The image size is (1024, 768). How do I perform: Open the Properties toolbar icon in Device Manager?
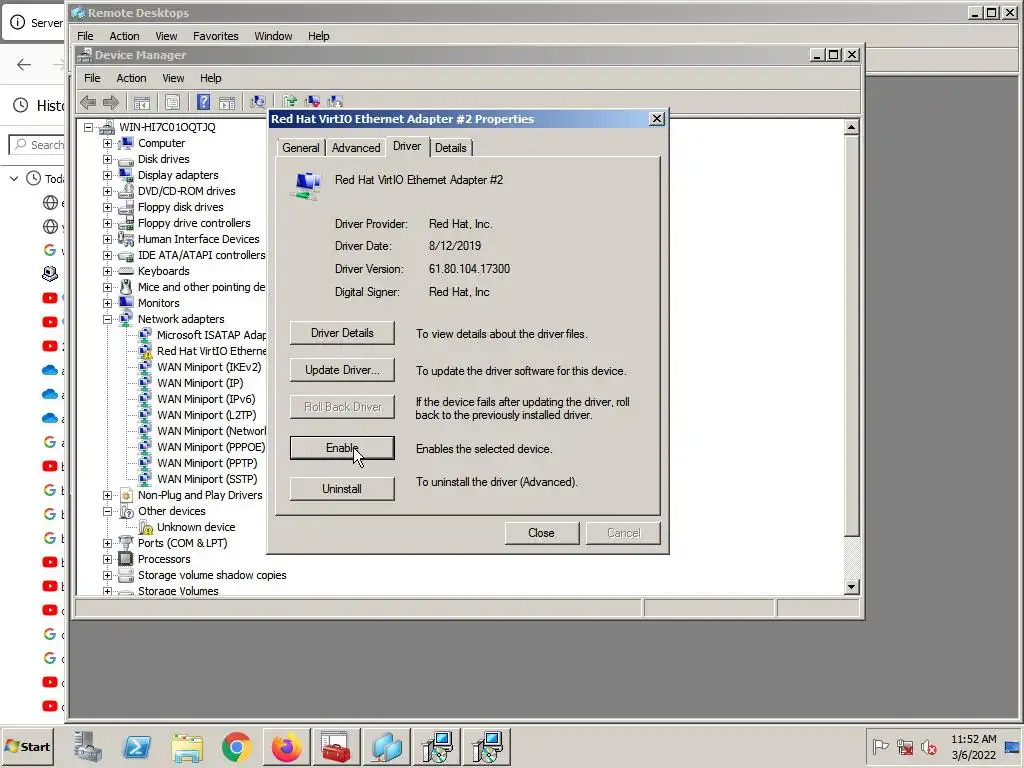click(172, 102)
